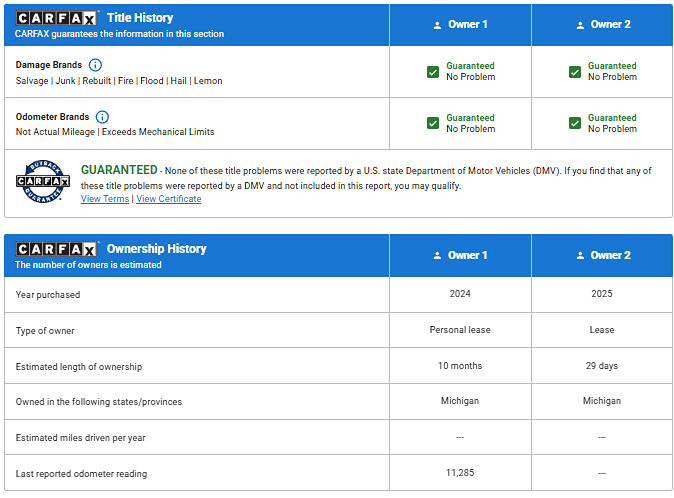
Task: Select the Title History section heading
Action: coord(140,18)
